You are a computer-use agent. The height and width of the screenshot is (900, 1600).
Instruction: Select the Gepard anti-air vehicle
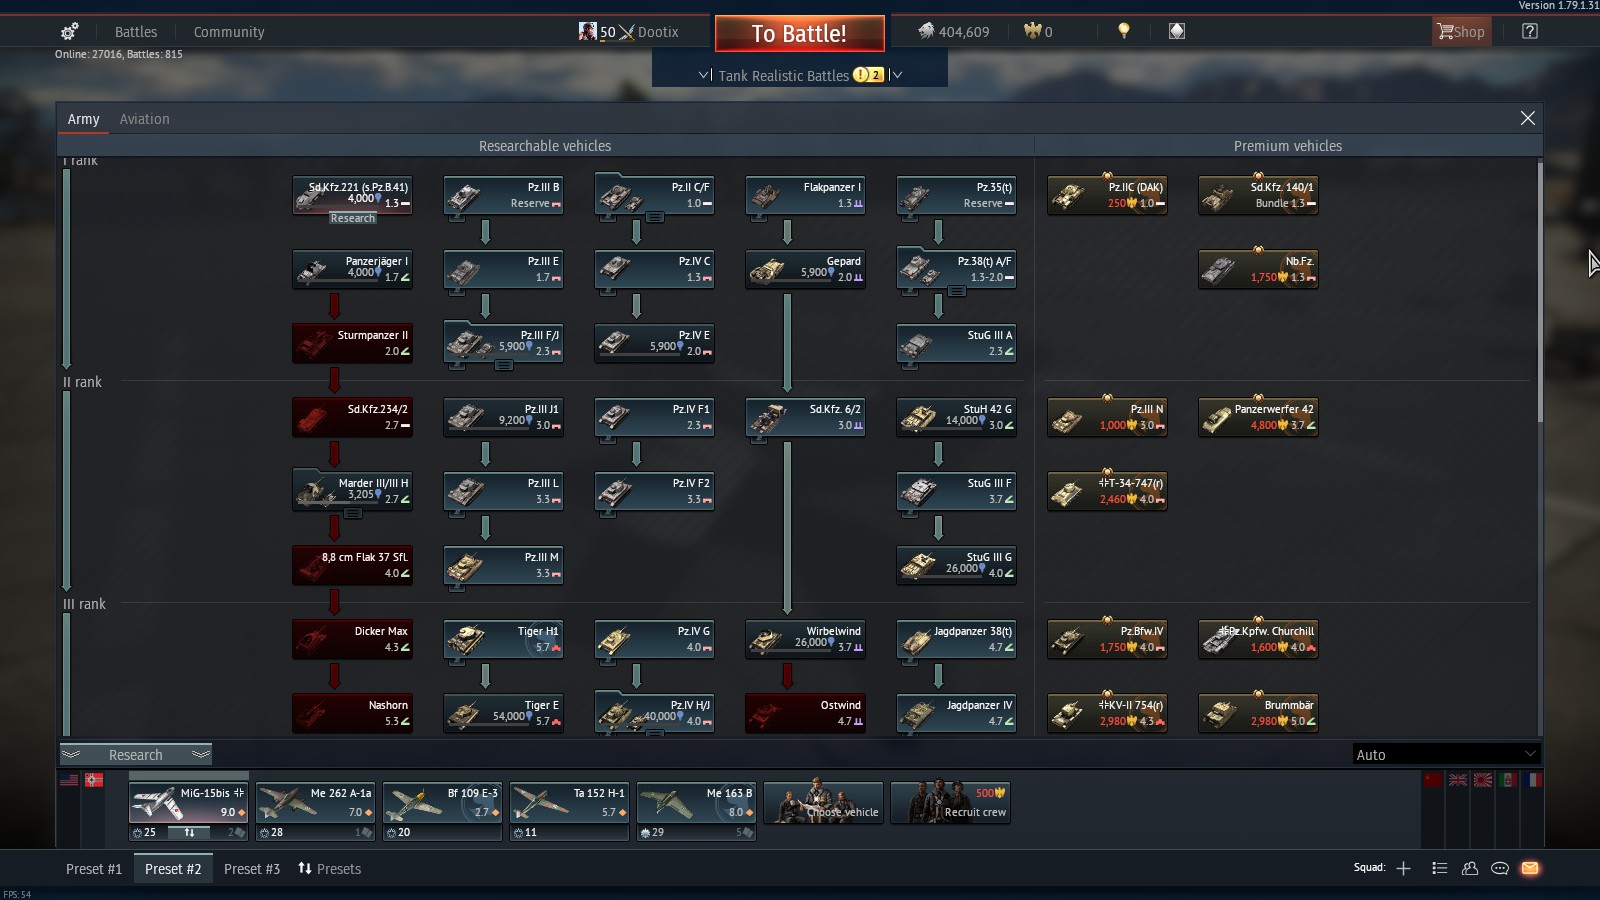pyautogui.click(x=805, y=269)
